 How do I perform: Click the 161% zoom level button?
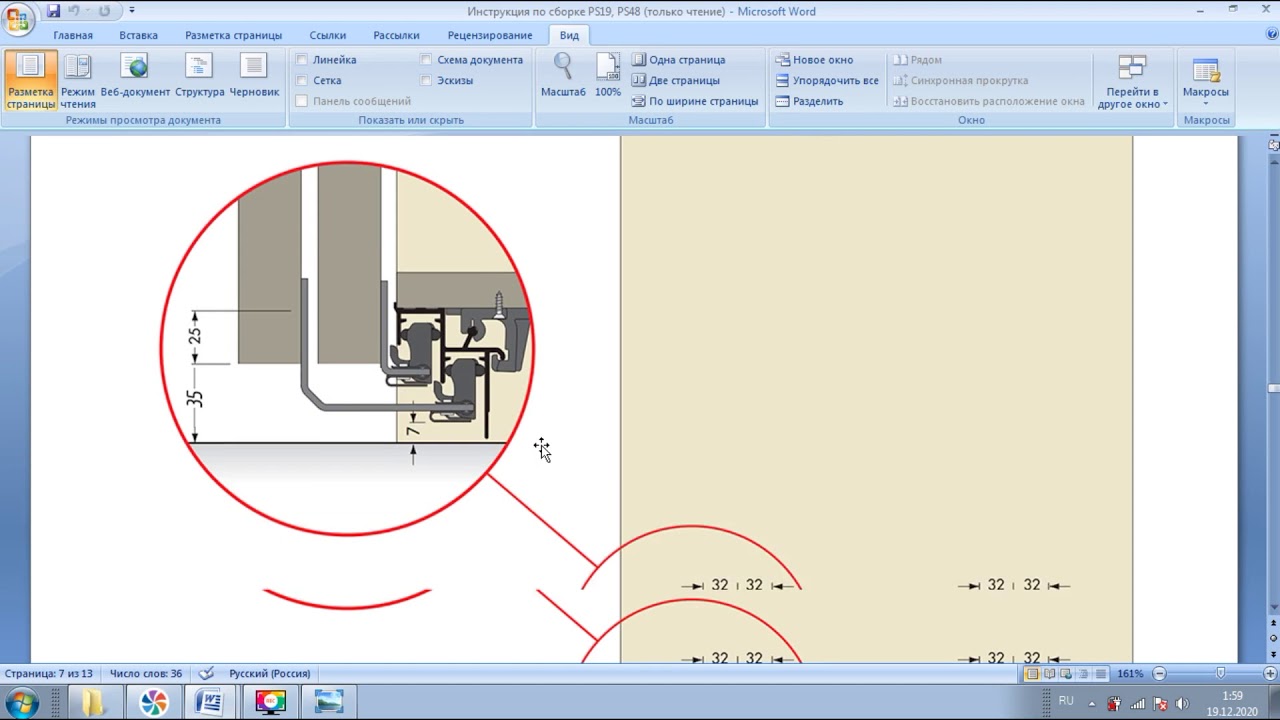click(x=1130, y=674)
